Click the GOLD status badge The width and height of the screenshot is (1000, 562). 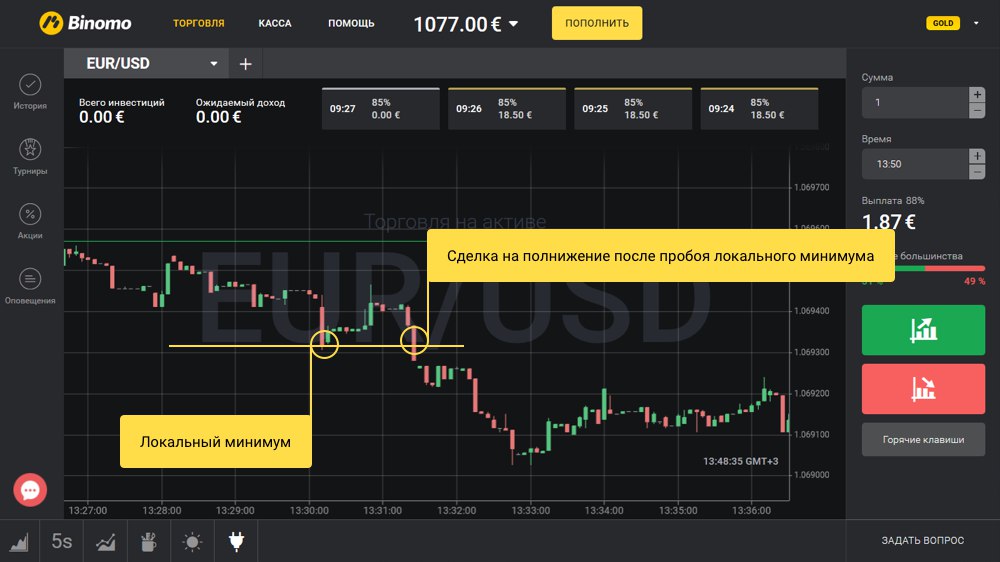943,23
